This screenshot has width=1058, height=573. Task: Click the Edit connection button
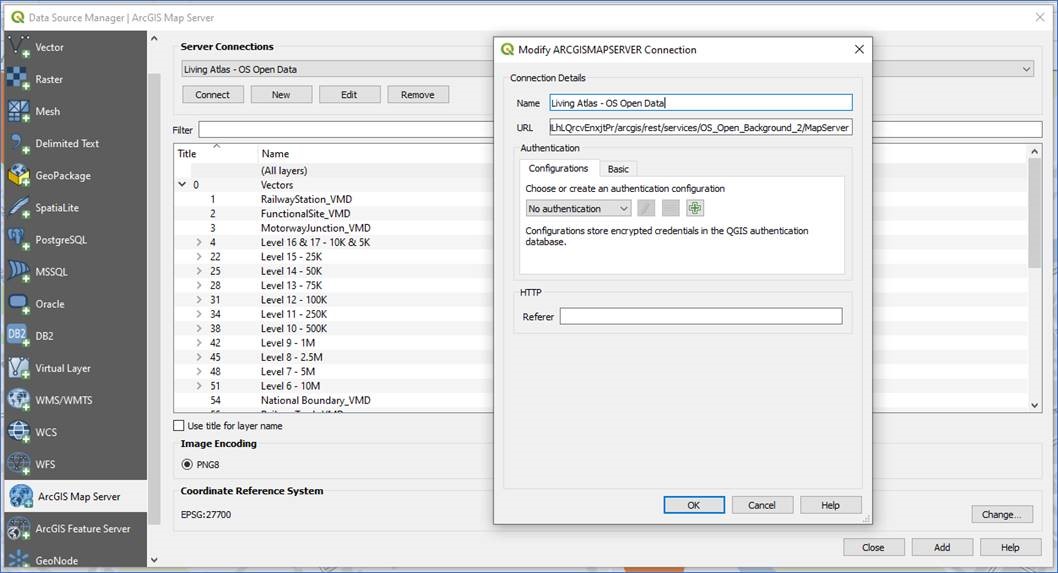pyautogui.click(x=350, y=94)
